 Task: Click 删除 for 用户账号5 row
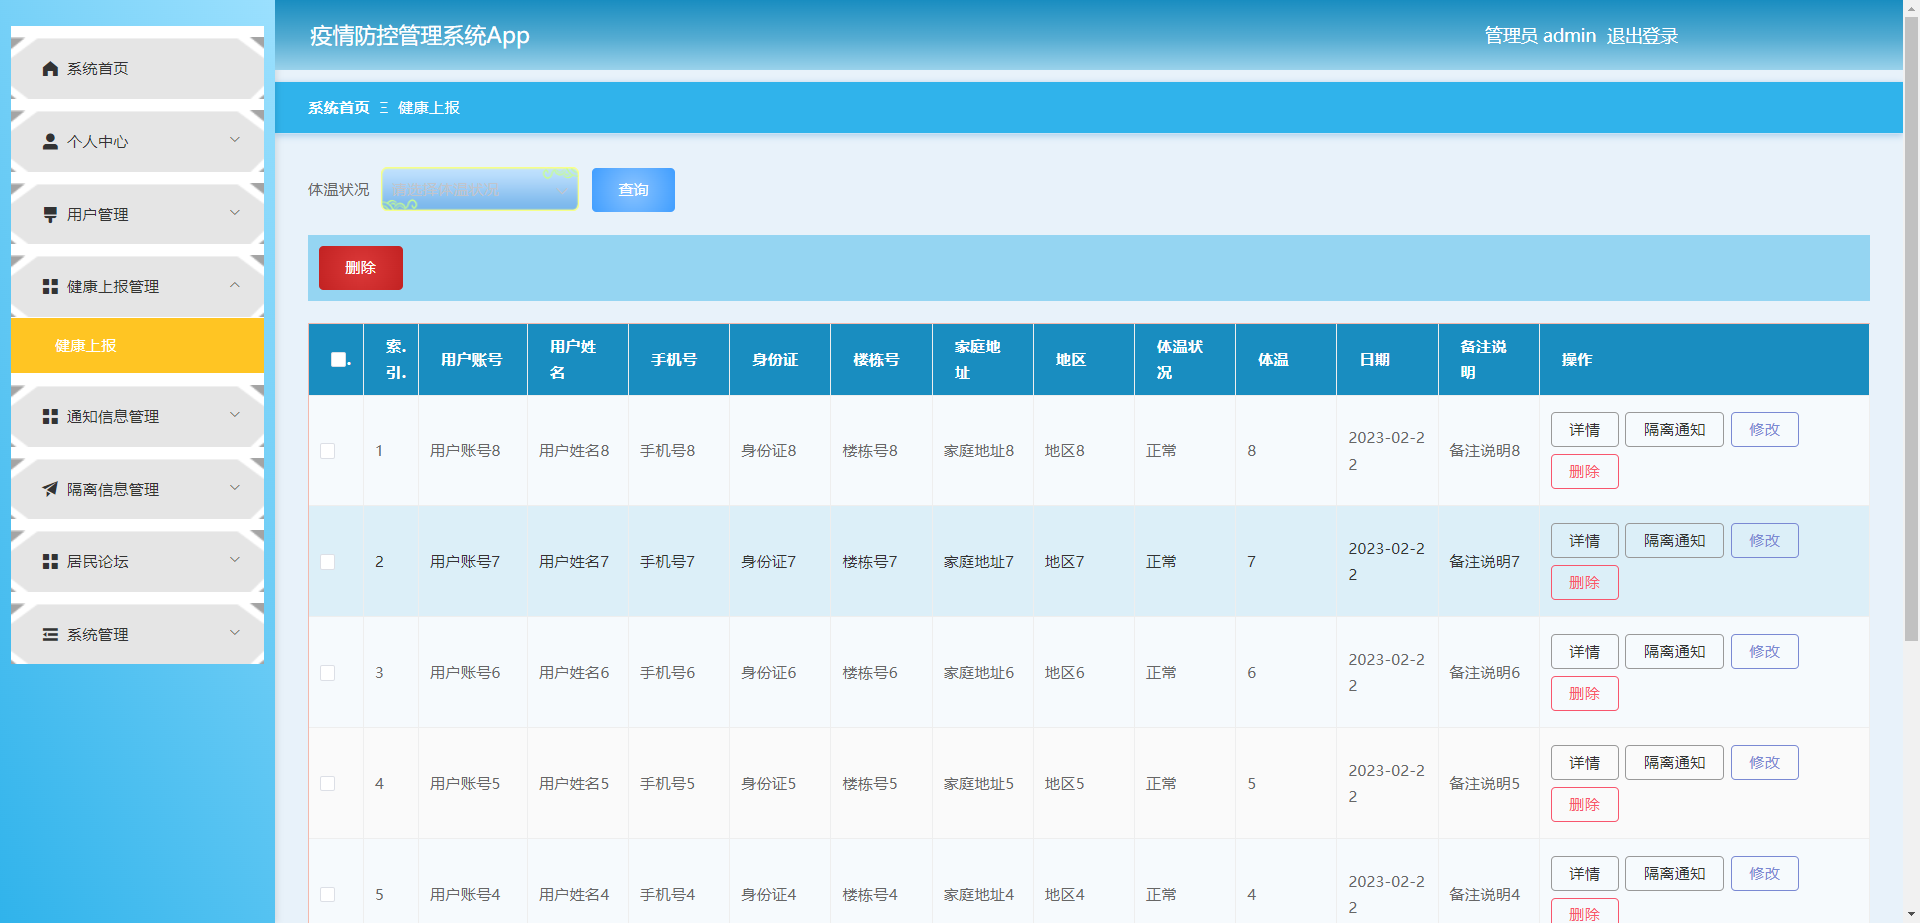pyautogui.click(x=1584, y=805)
